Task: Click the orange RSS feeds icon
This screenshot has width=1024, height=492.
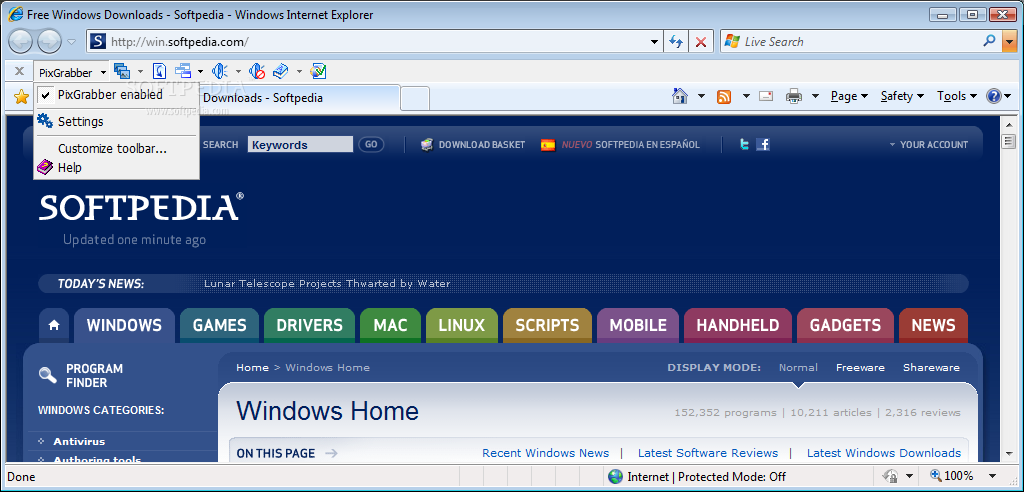Action: [x=724, y=97]
